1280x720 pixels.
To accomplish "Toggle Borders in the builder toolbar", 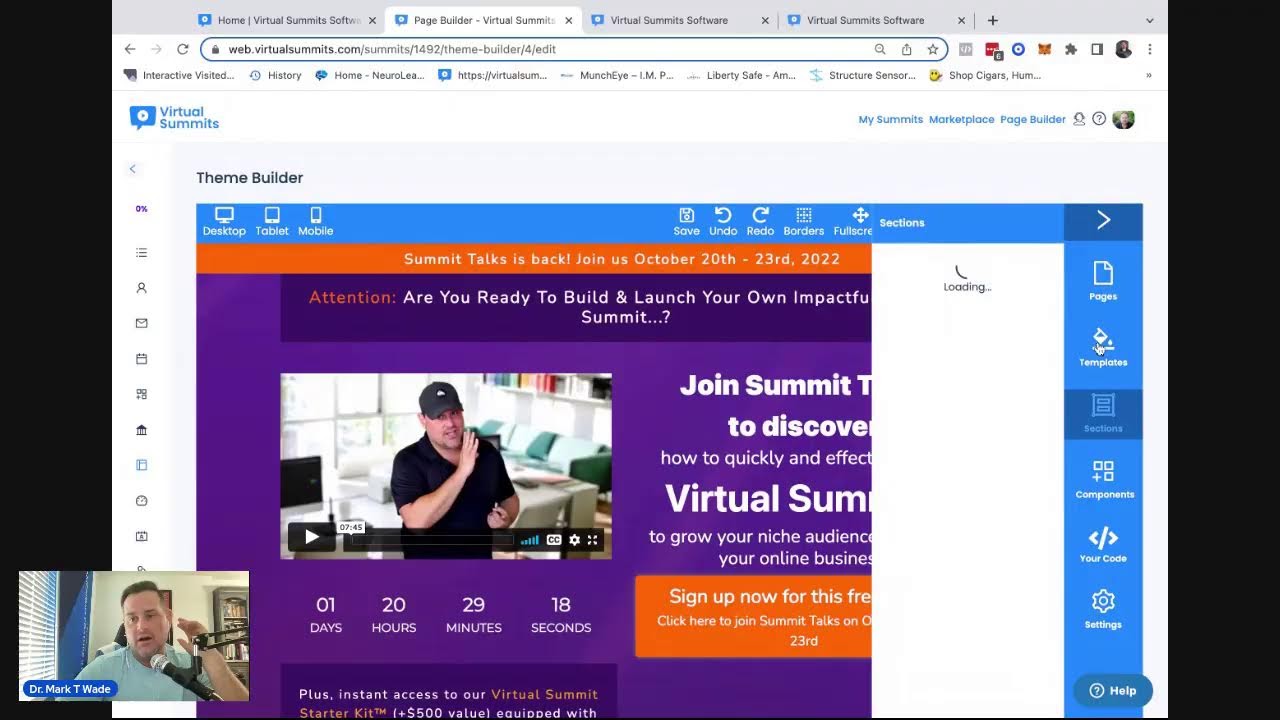I will (803, 222).
